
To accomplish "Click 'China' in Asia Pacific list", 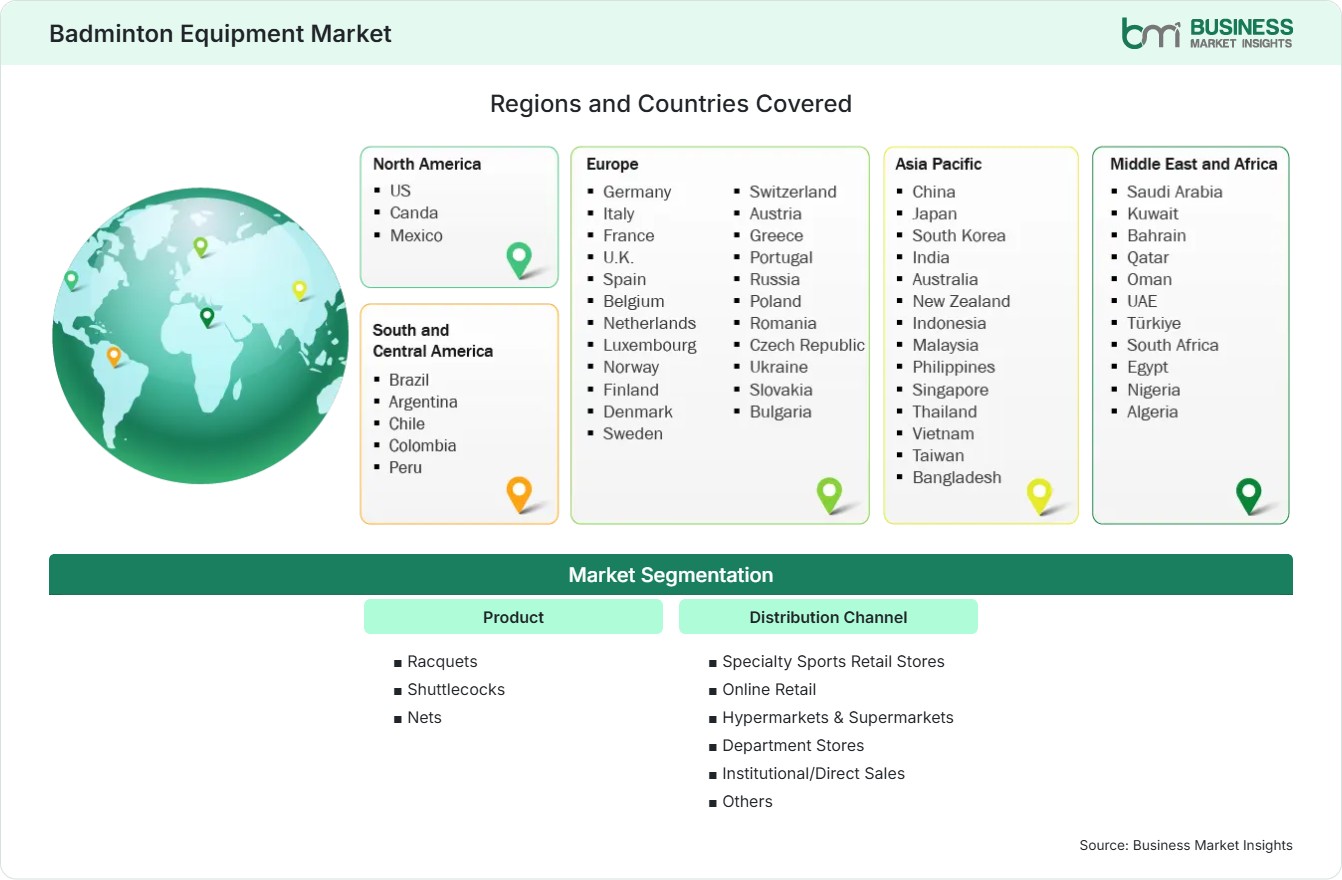I will (x=934, y=192).
